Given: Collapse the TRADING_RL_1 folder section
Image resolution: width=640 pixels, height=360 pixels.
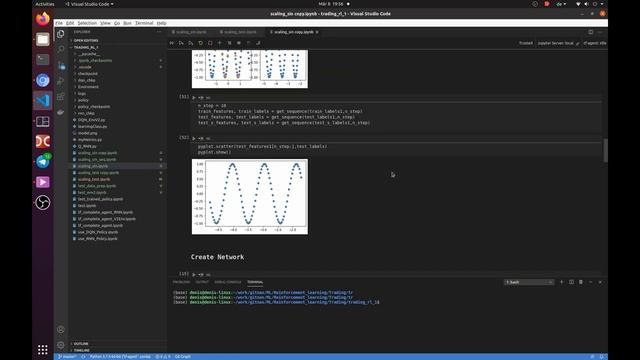Looking at the screenshot, I should (x=118, y=47).
